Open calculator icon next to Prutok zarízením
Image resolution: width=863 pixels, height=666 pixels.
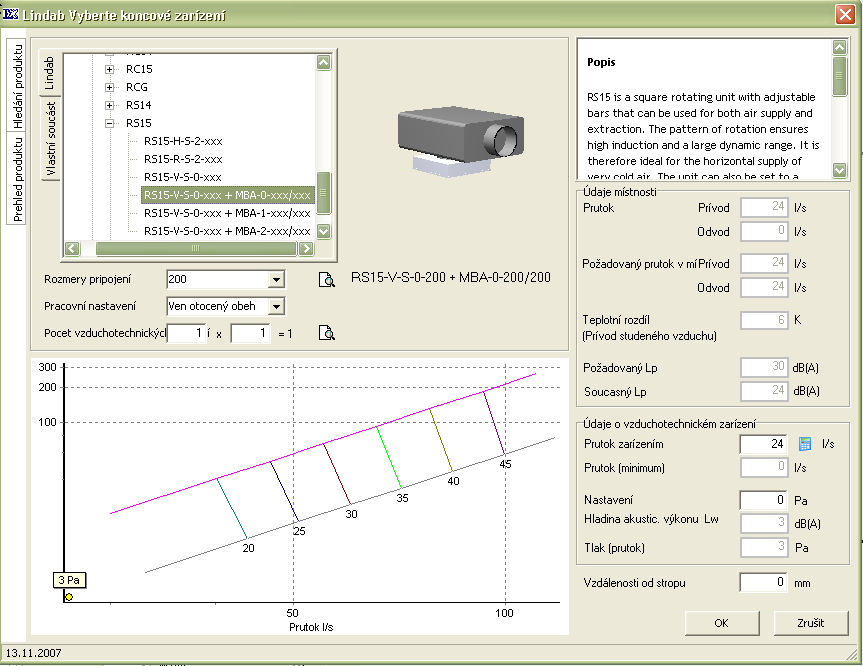[805, 444]
